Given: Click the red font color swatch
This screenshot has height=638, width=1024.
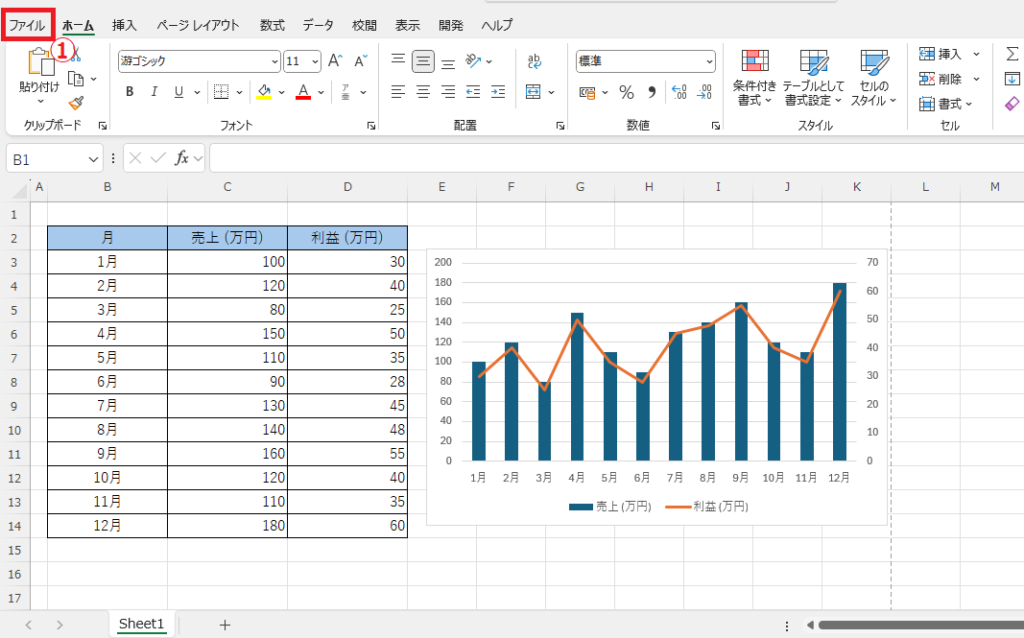Looking at the screenshot, I should click(x=303, y=92).
